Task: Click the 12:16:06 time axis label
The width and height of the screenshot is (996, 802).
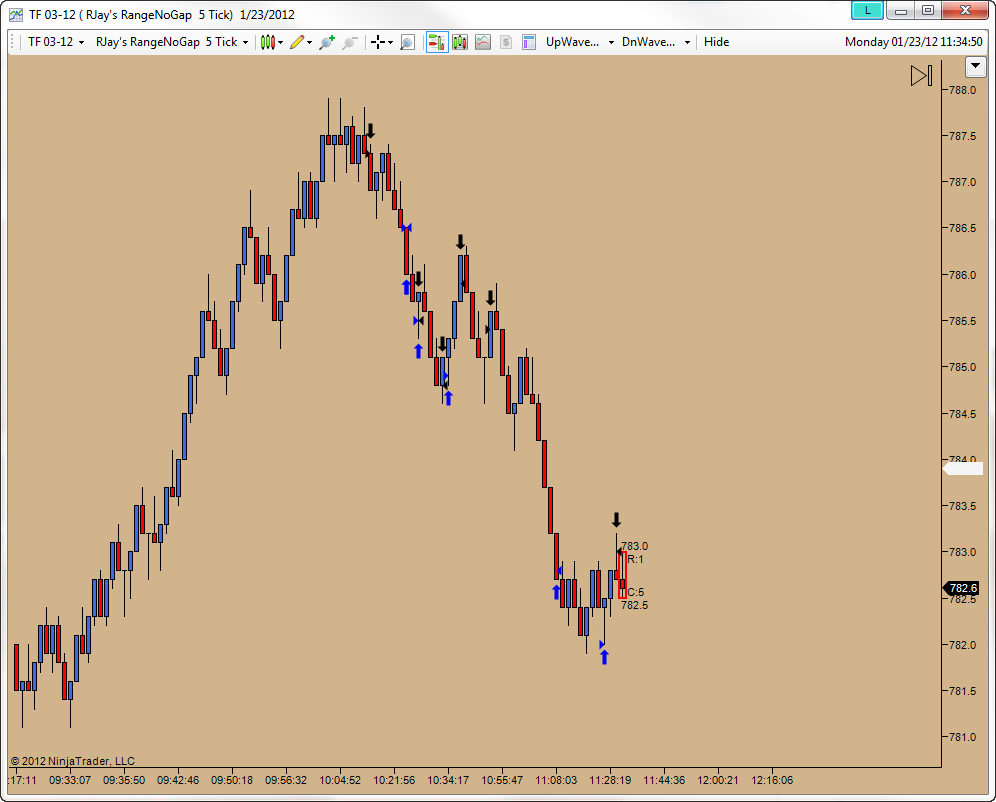Action: [x=772, y=780]
